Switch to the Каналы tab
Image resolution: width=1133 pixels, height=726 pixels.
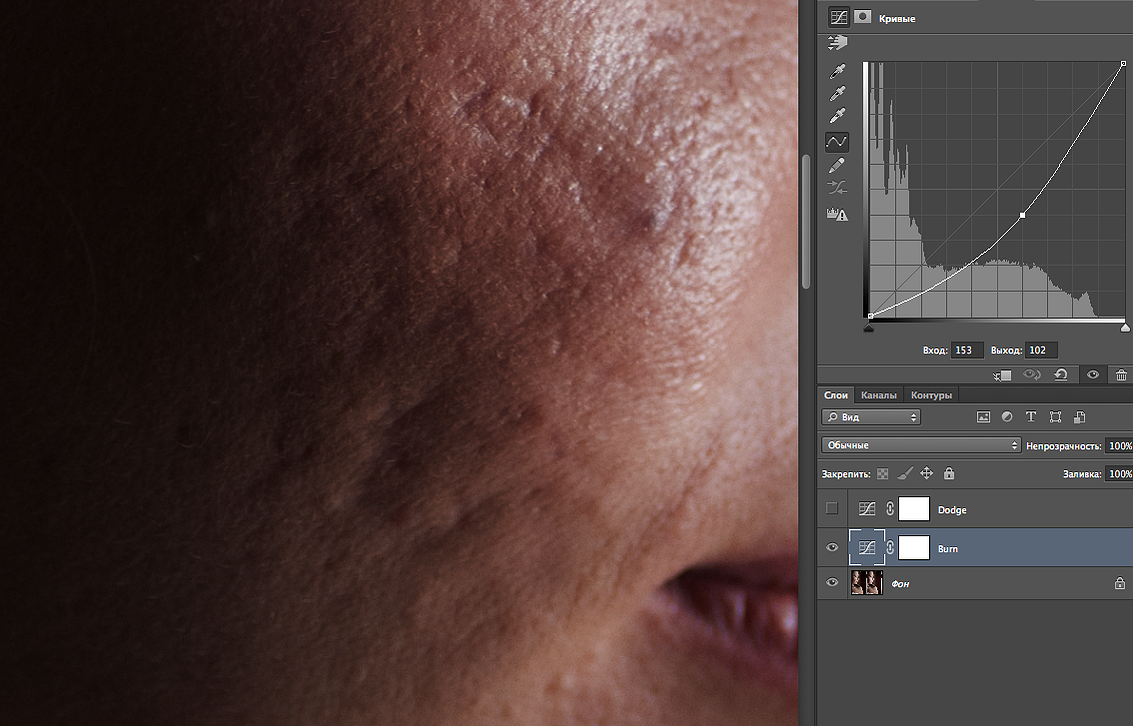click(879, 395)
